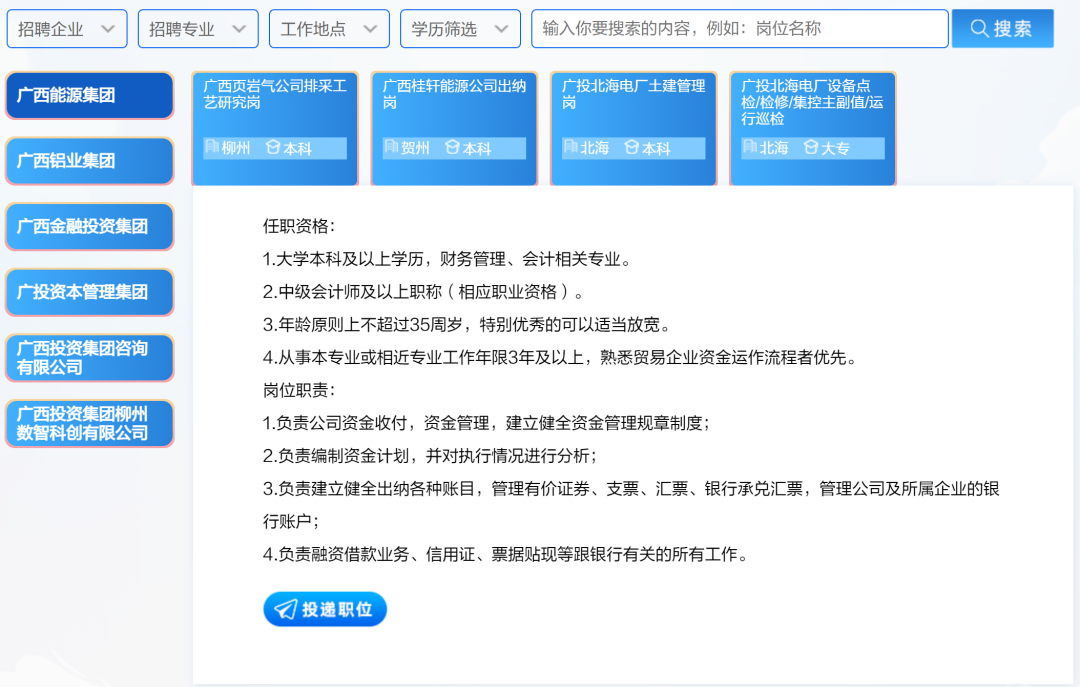
Task: Open the 广西页岩气公司排采工艺研究岗 job card
Action: pos(275,129)
